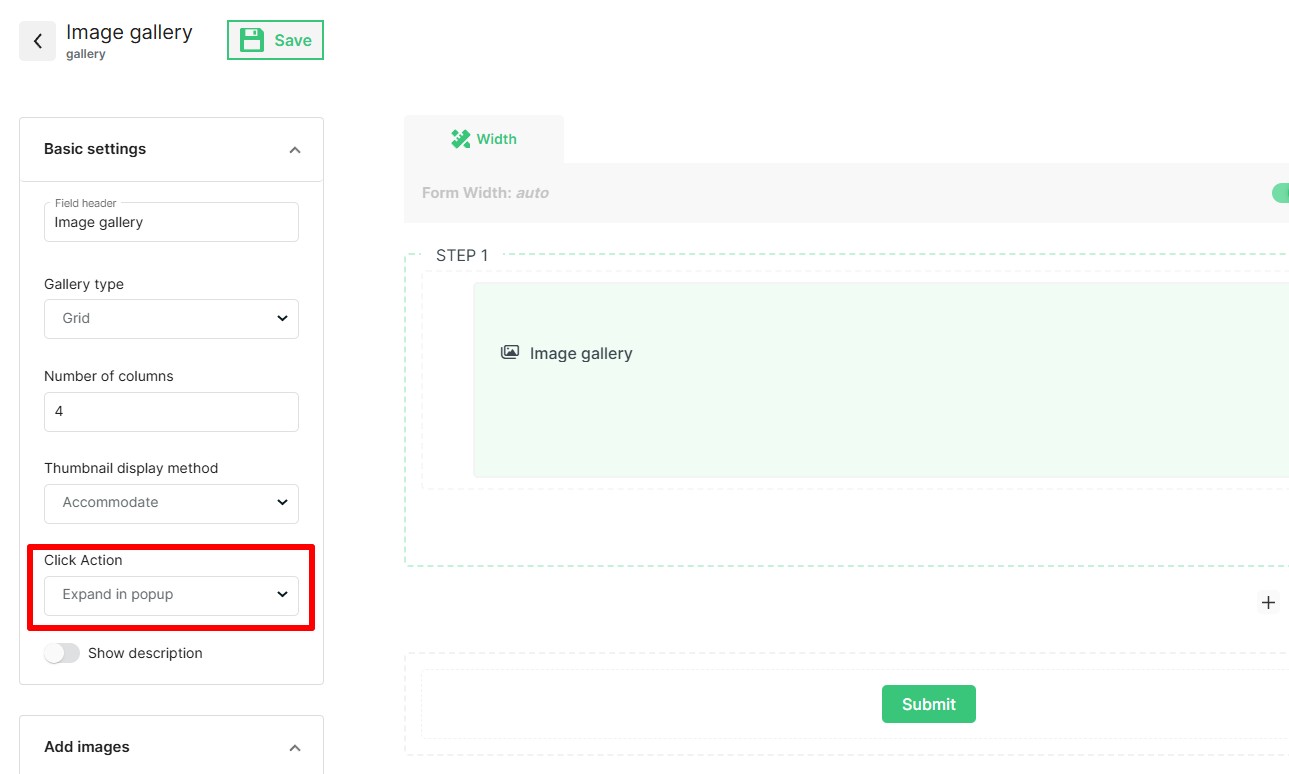
Task: Select the STEP 1 section header
Action: click(463, 255)
